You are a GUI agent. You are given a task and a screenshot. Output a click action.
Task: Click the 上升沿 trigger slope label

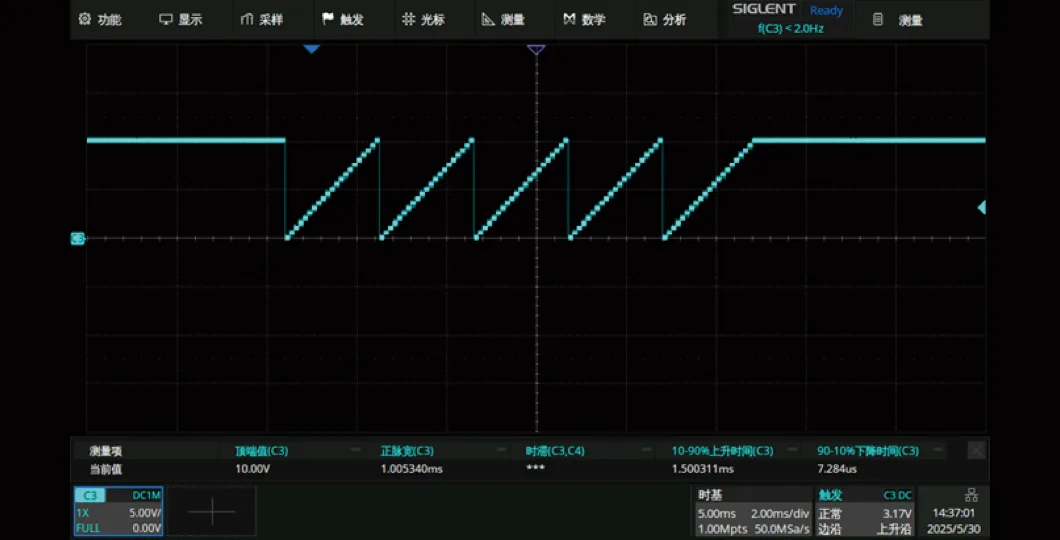click(x=895, y=529)
